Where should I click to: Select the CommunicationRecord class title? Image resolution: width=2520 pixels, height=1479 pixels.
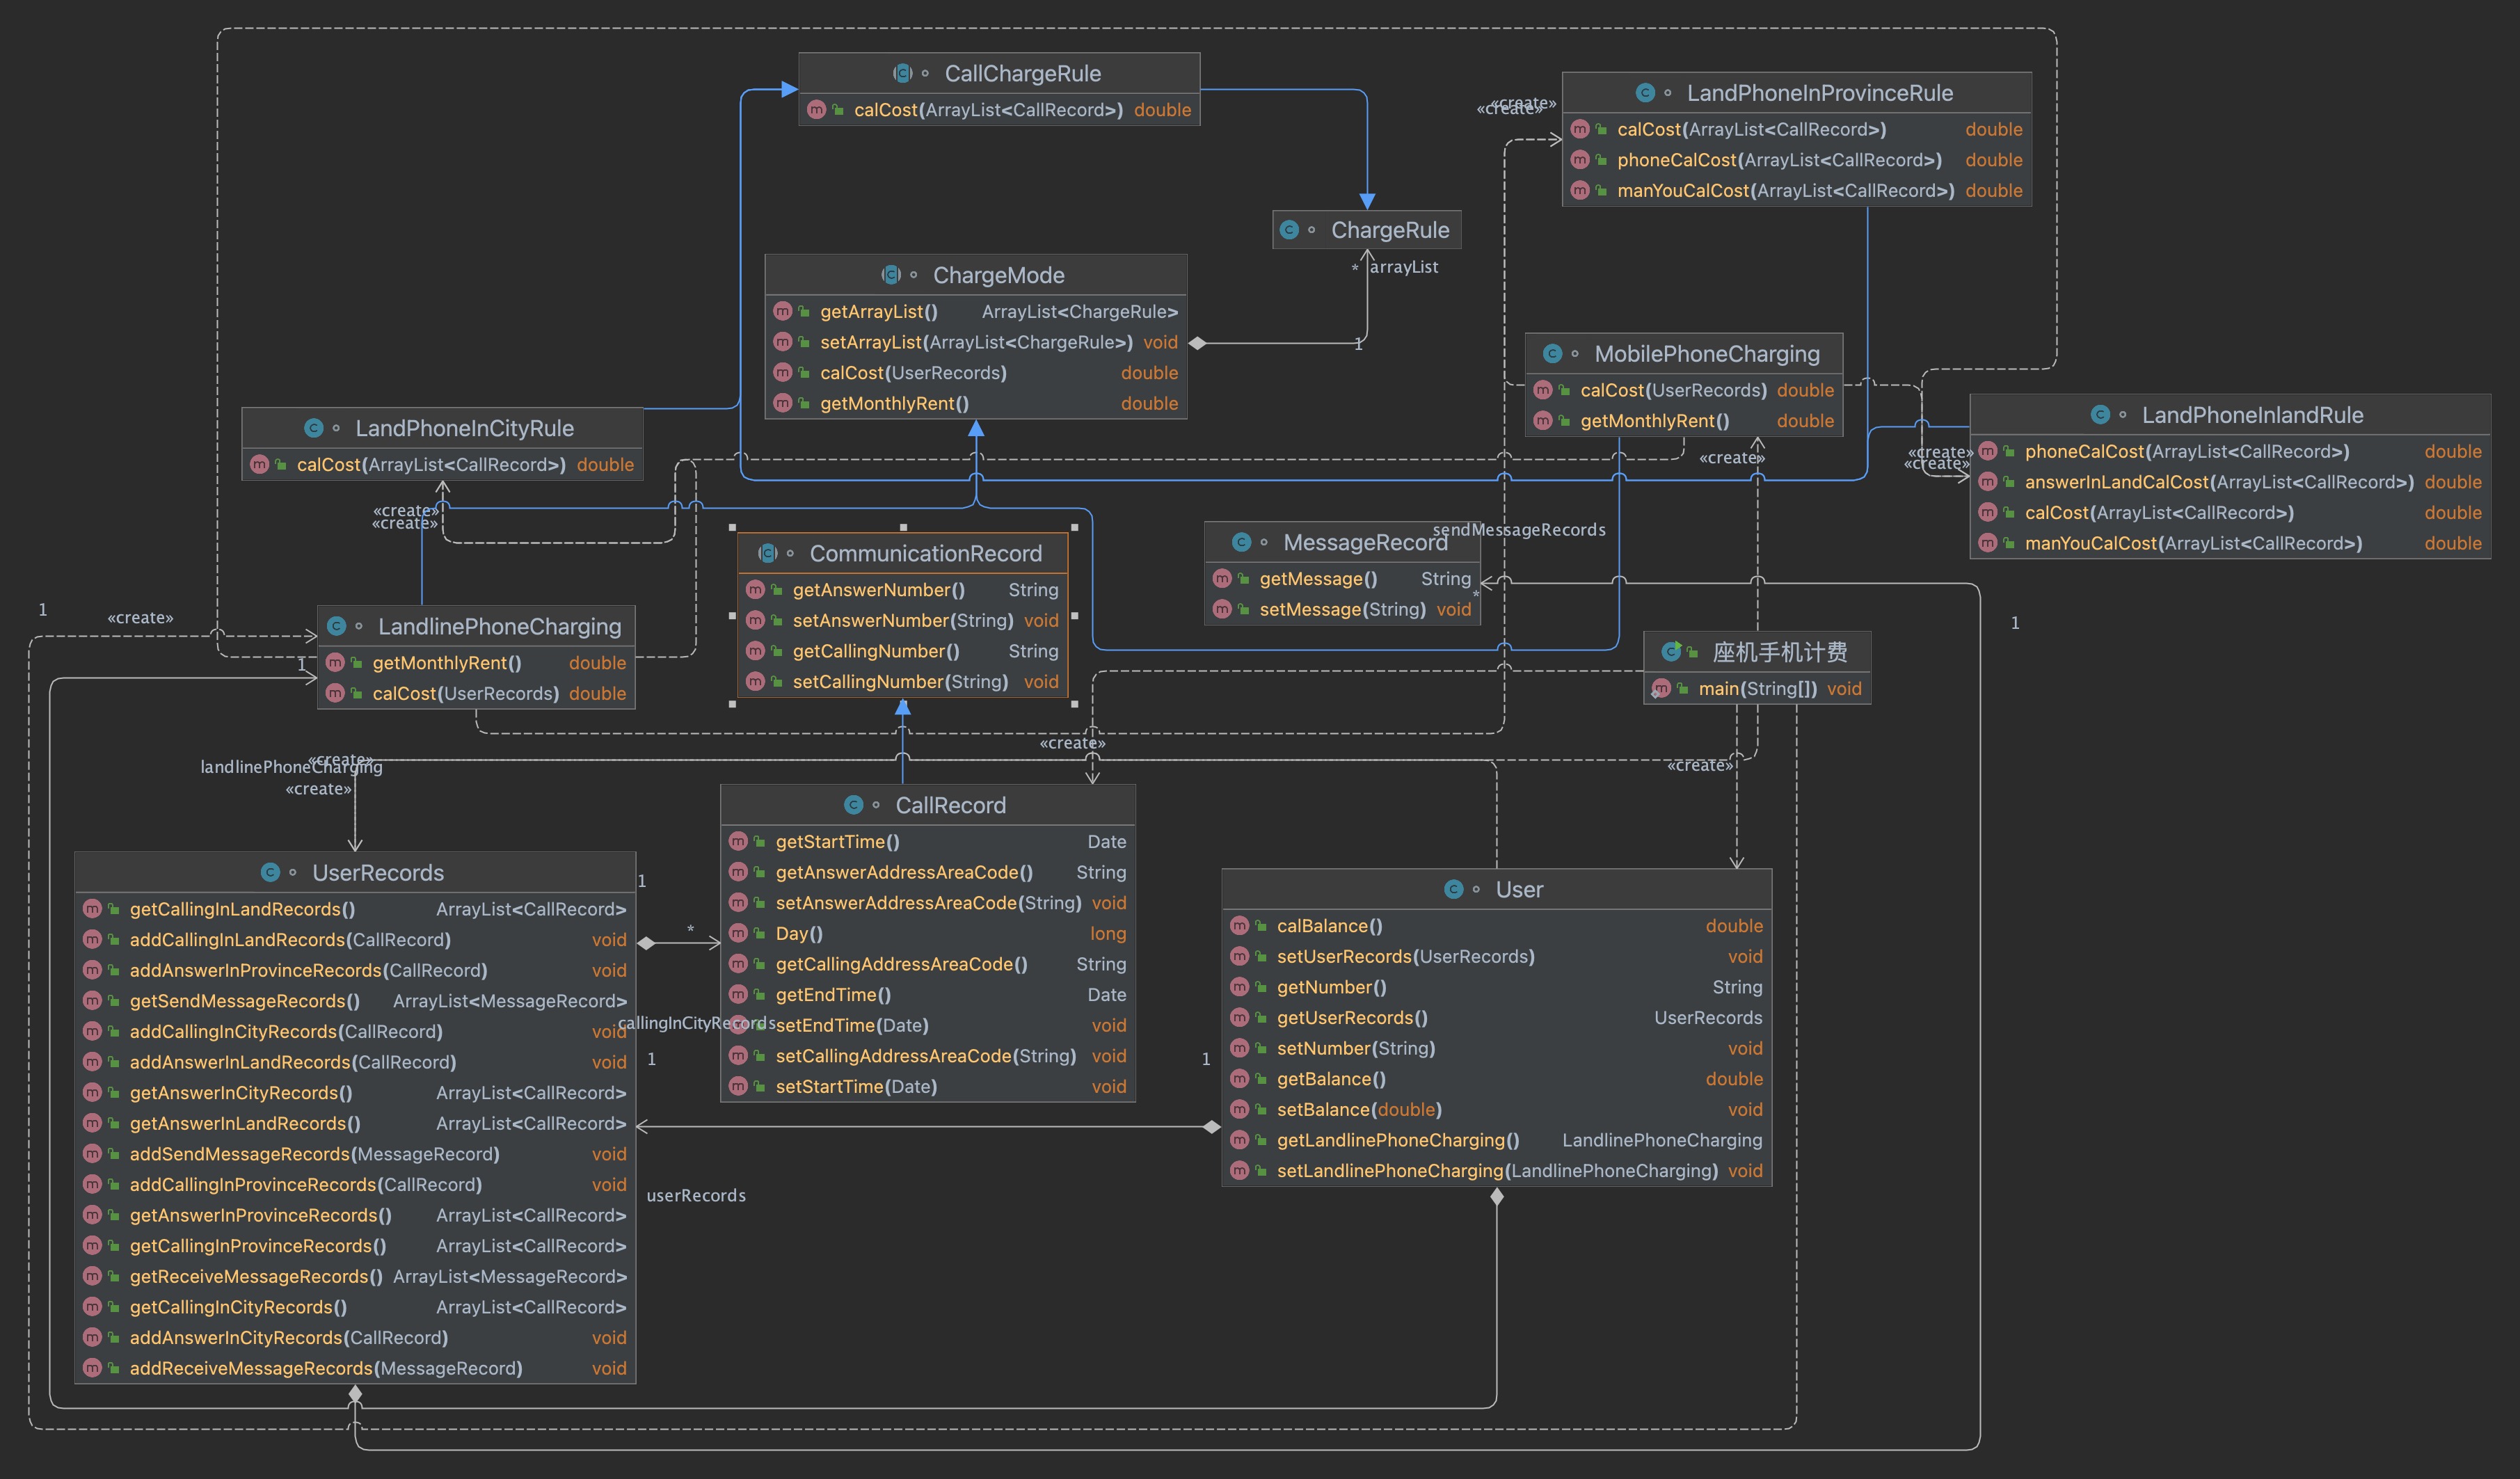[925, 553]
